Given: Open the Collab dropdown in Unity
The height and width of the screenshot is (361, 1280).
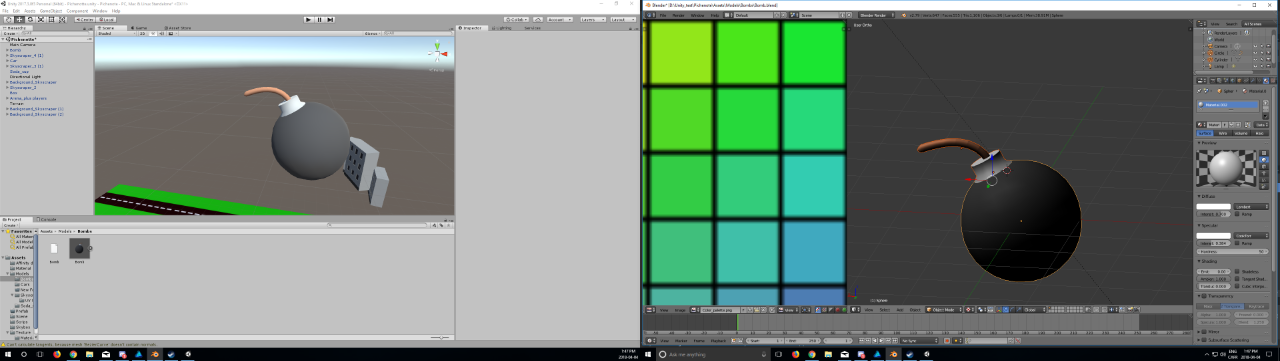Looking at the screenshot, I should pyautogui.click(x=516, y=19).
